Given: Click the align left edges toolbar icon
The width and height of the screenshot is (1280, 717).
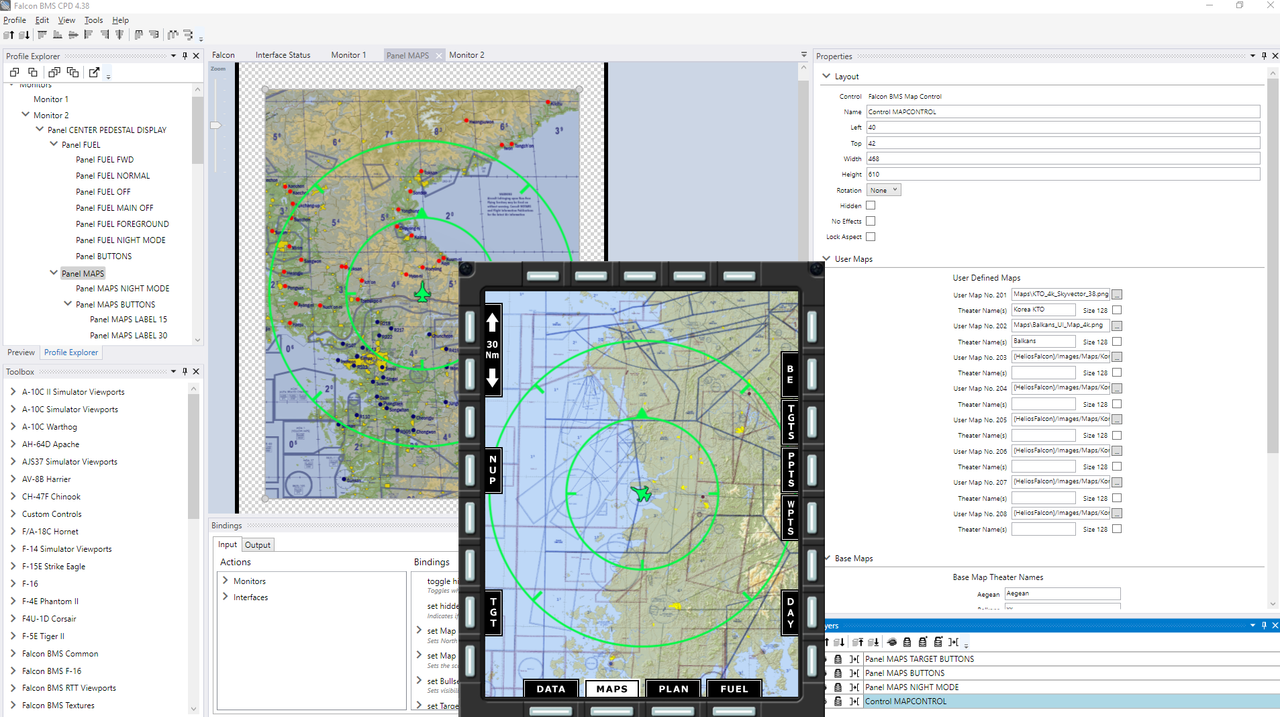Looking at the screenshot, I should [88, 35].
